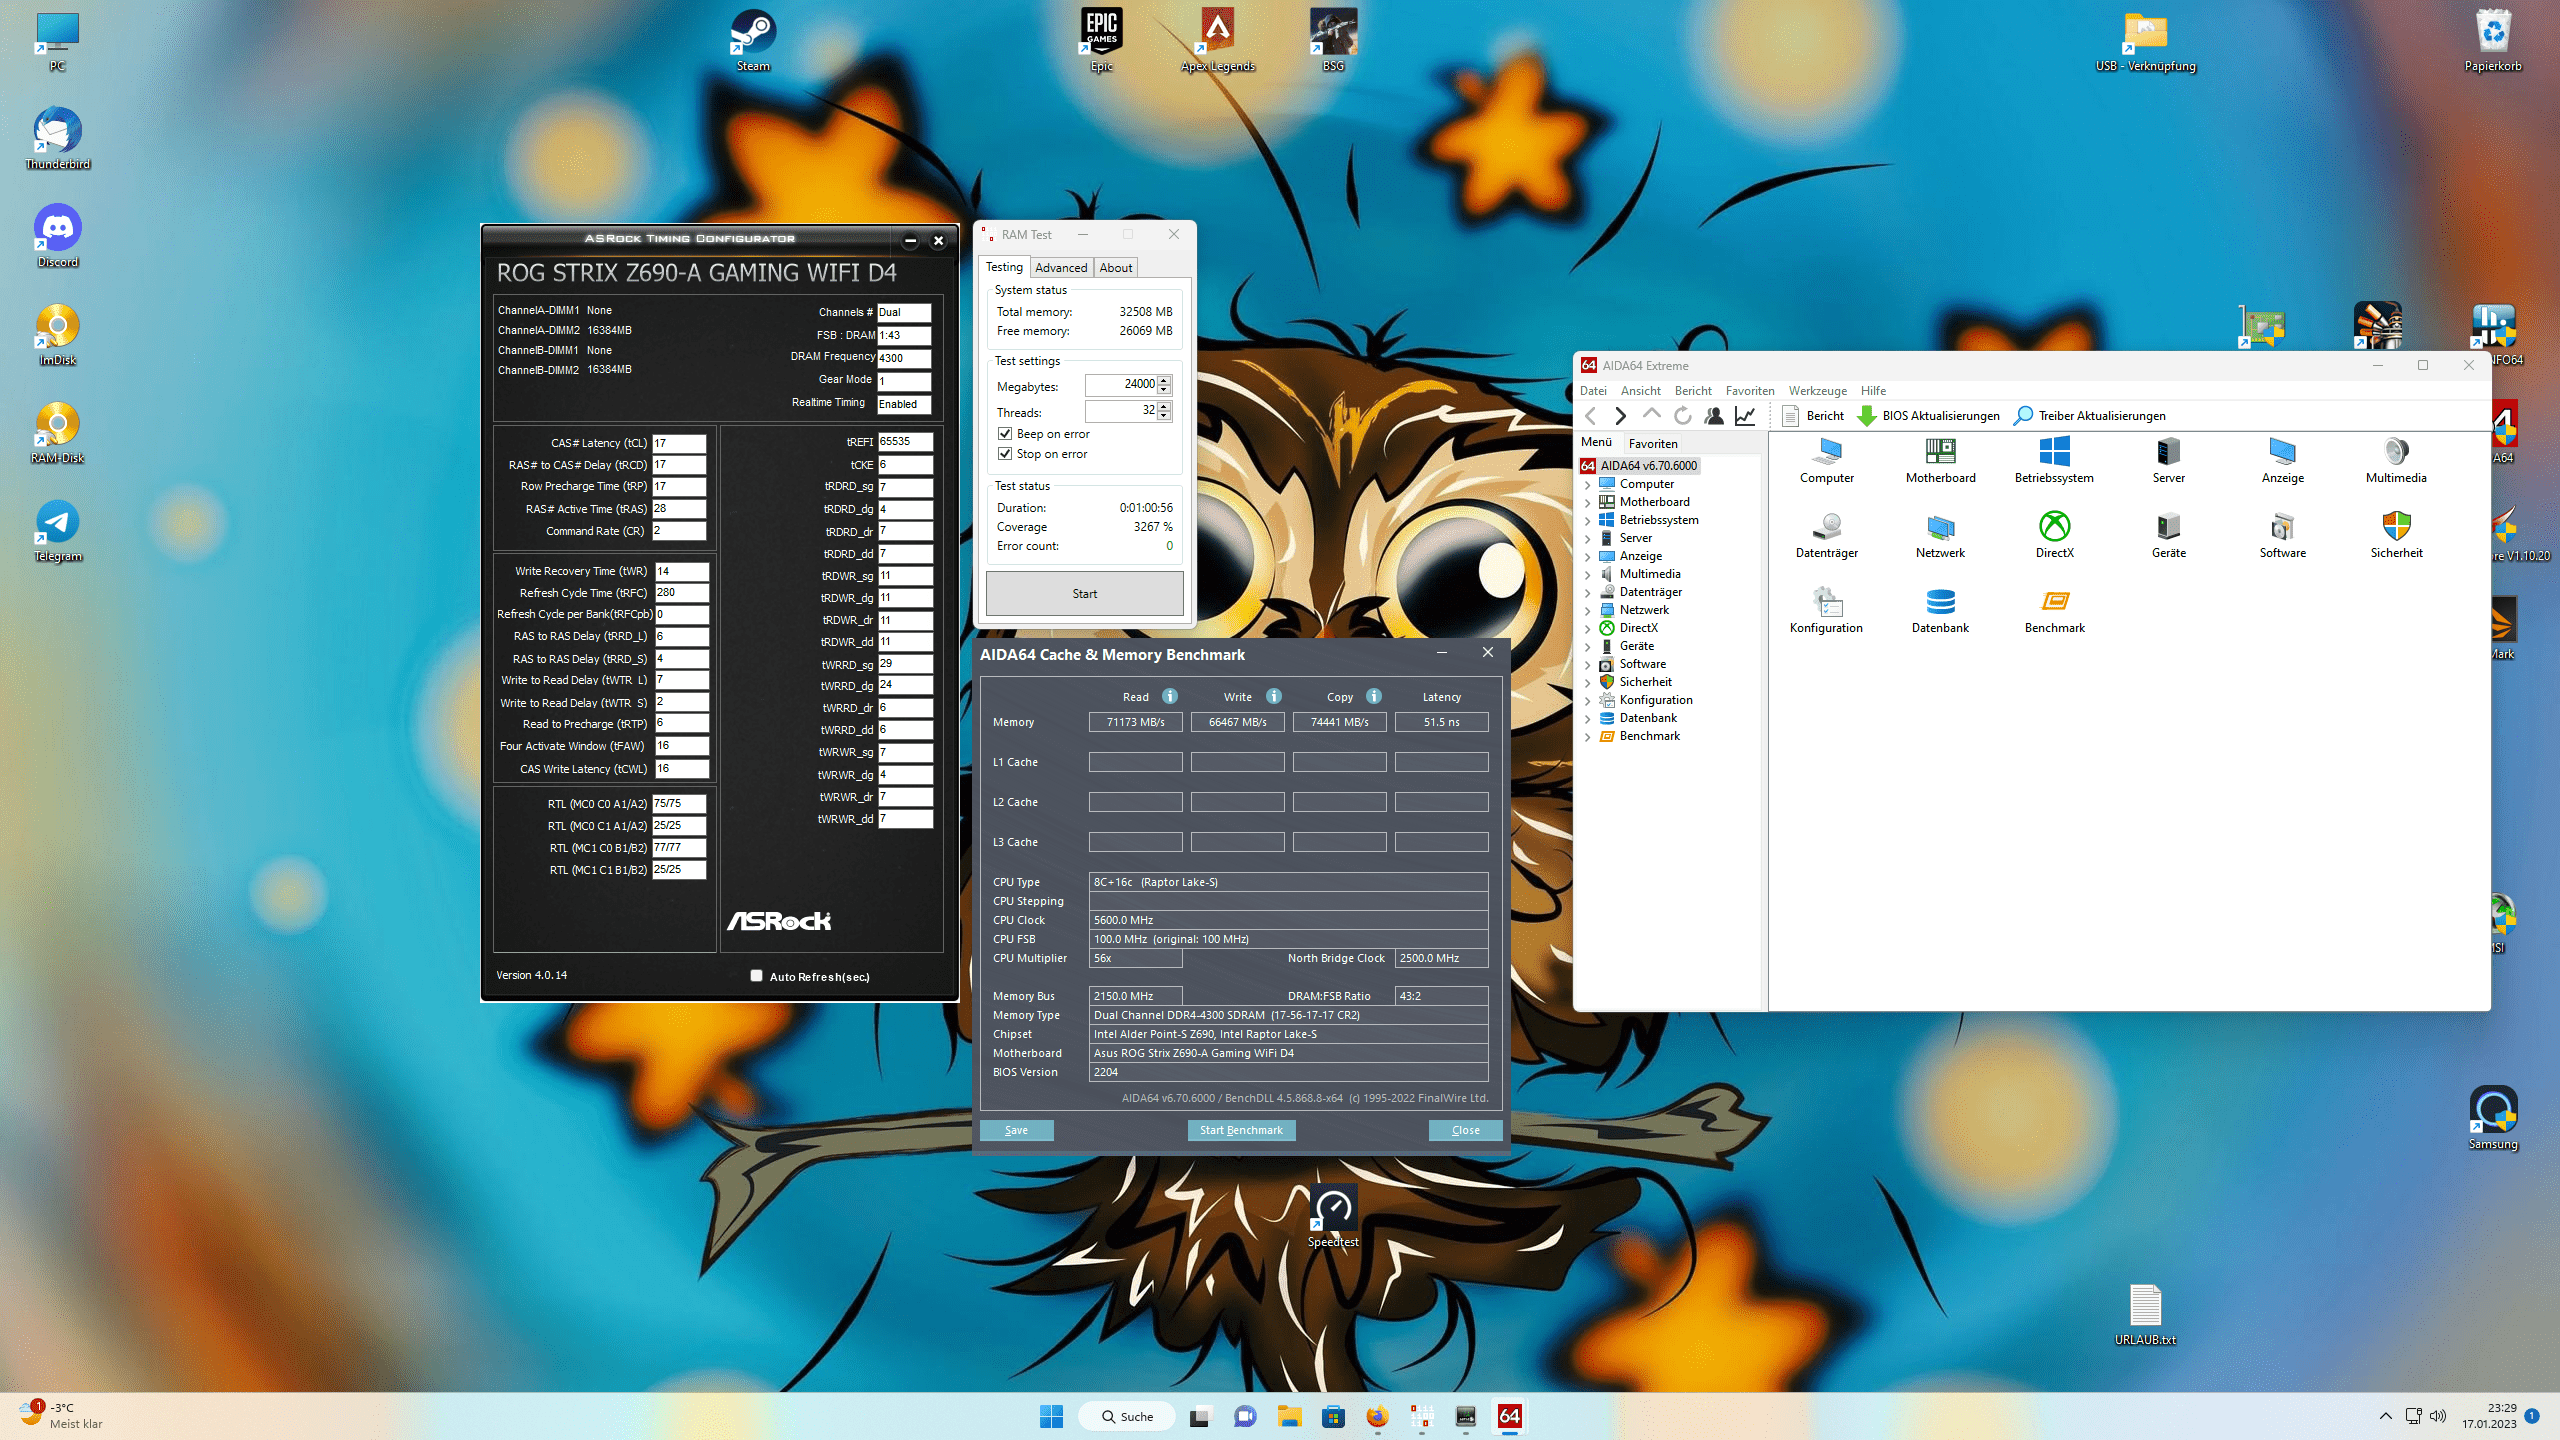Expand the Betriebssystem tree node
2560x1440 pixels.
[1587, 521]
